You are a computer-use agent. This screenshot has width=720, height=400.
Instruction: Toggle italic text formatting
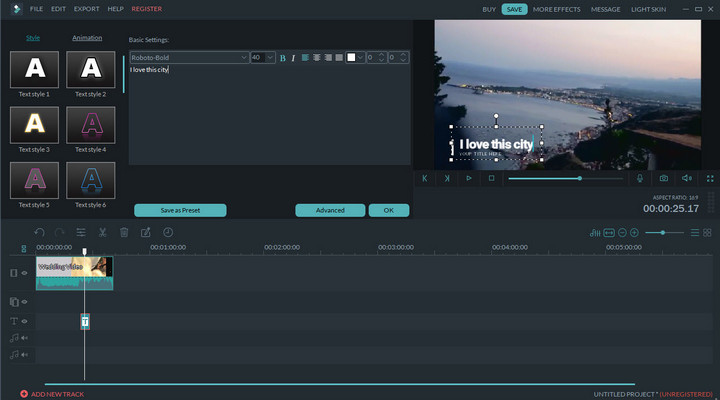pos(293,58)
